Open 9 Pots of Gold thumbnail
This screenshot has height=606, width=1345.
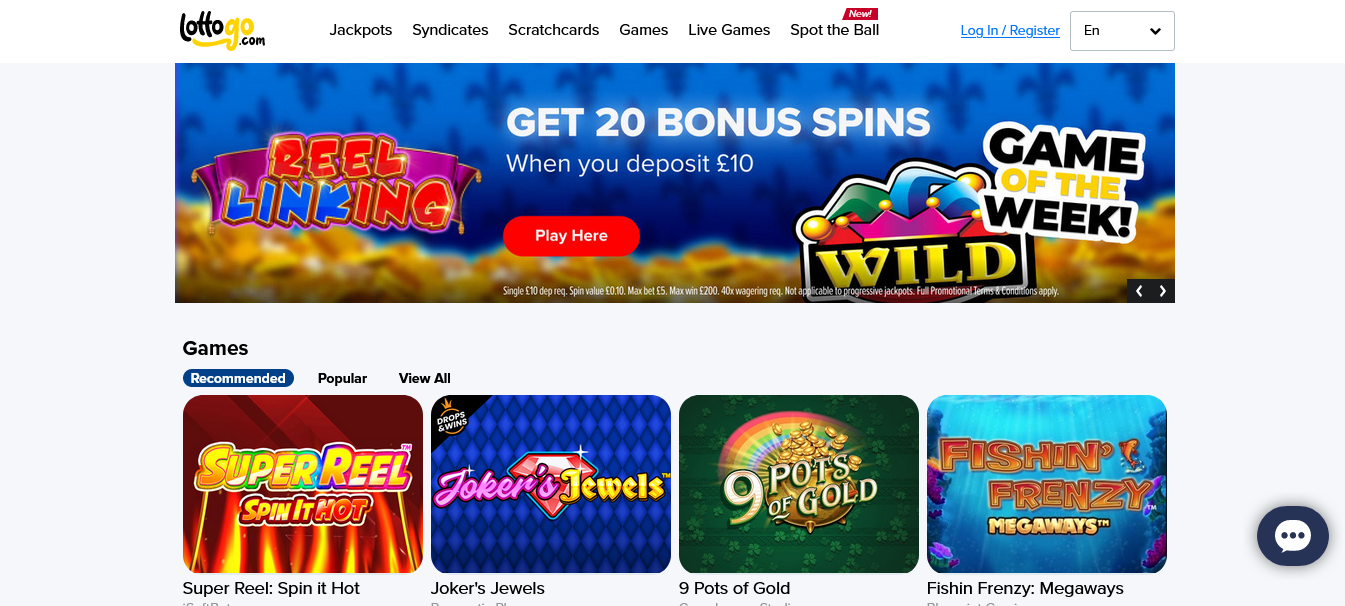[799, 484]
